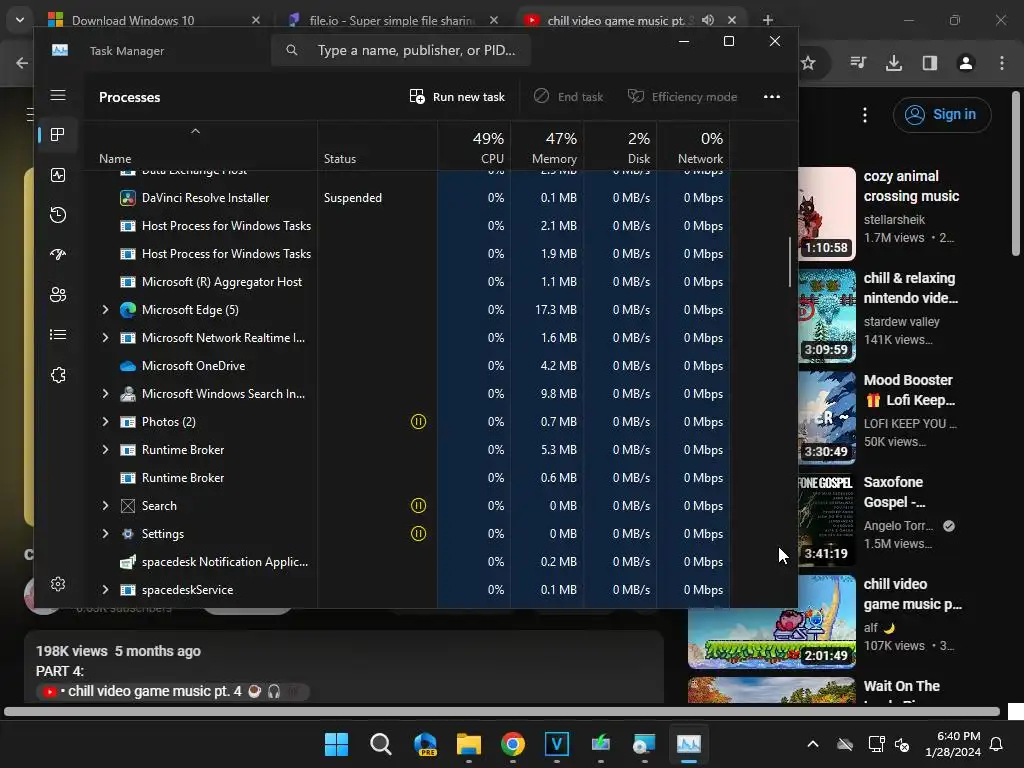
Task: Open cozy animal crossing music video
Action: coord(911,186)
